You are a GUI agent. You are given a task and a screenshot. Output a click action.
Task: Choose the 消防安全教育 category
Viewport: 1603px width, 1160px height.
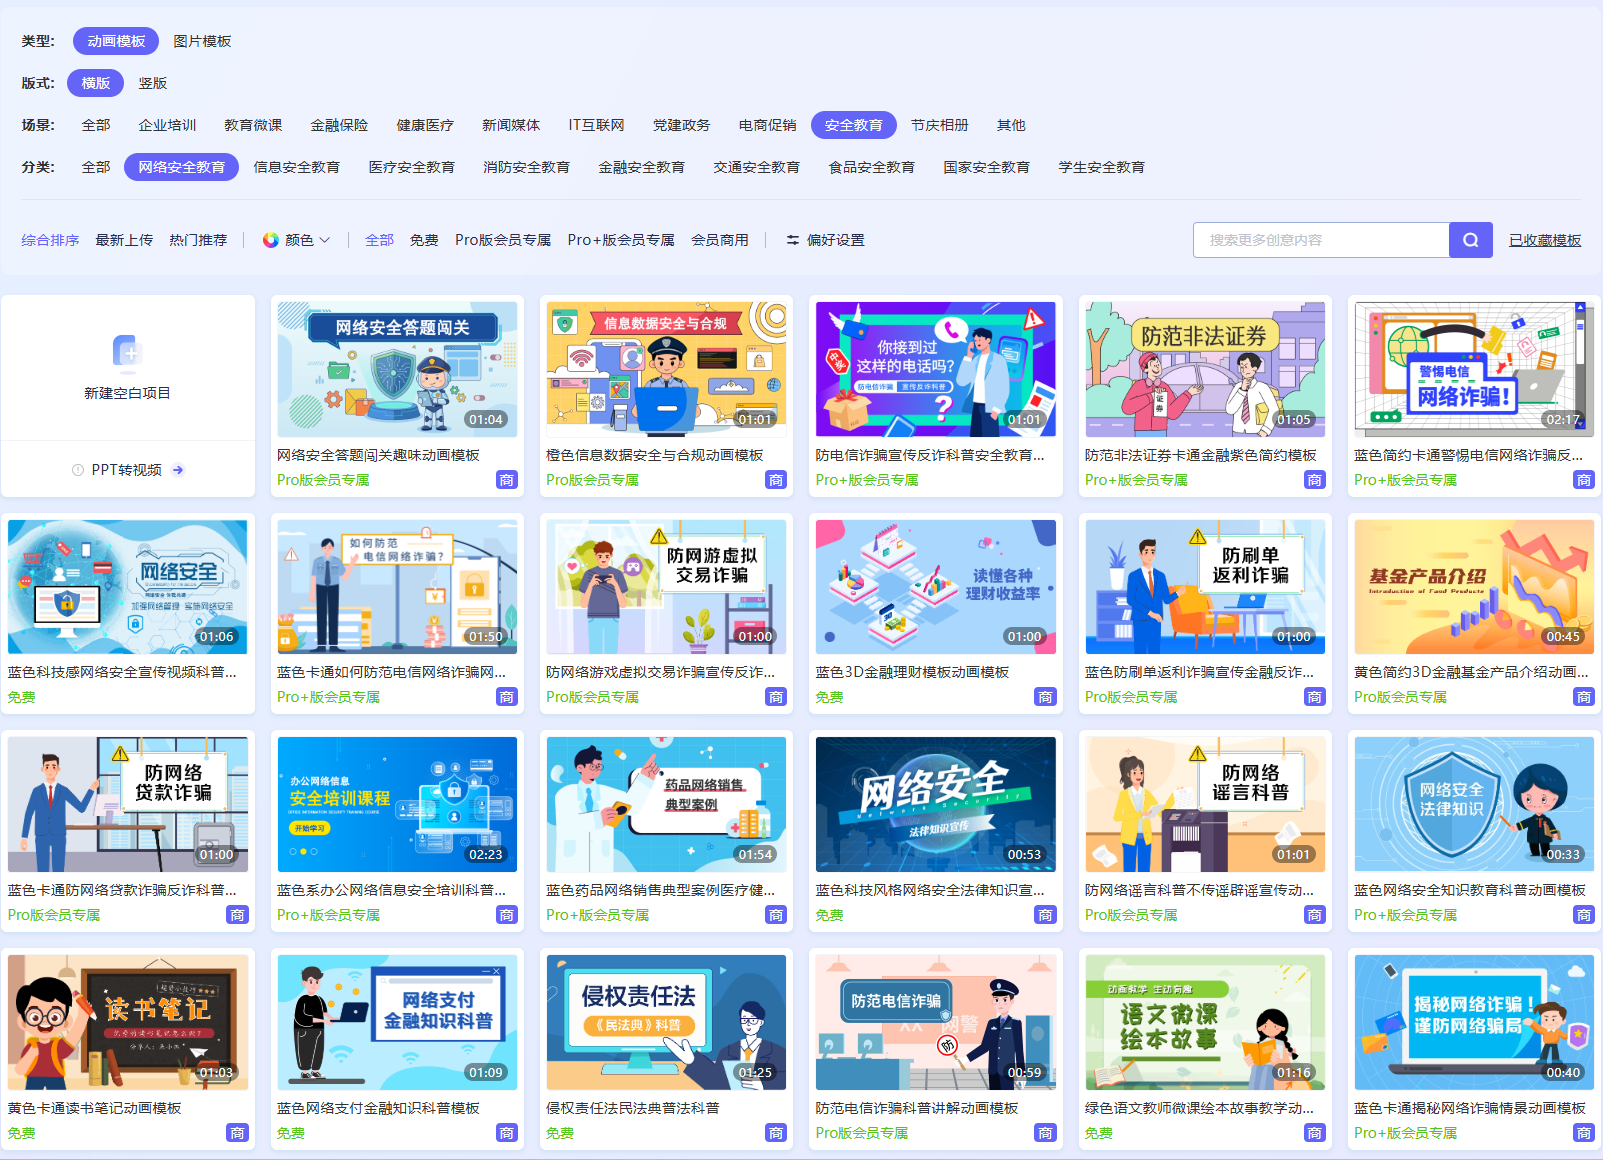[x=526, y=167]
